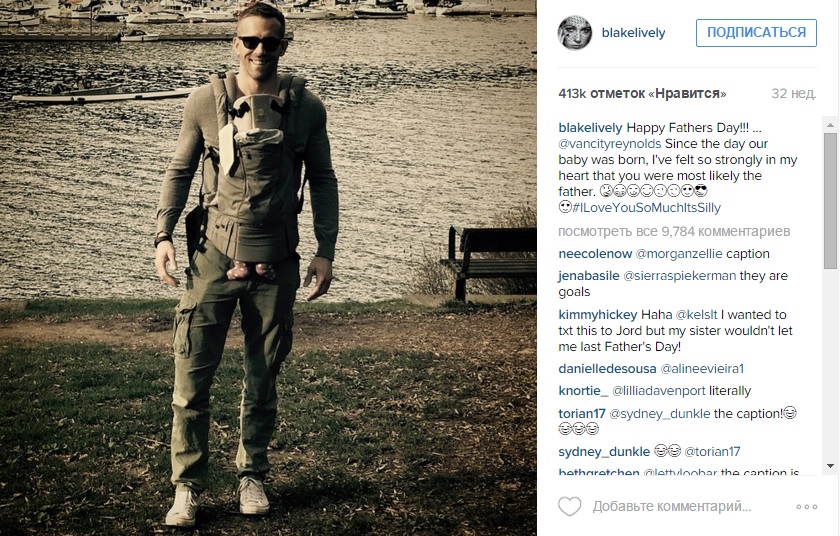Open kimmyhickey commenter profile
The width and height of the screenshot is (840, 536).
point(598,315)
